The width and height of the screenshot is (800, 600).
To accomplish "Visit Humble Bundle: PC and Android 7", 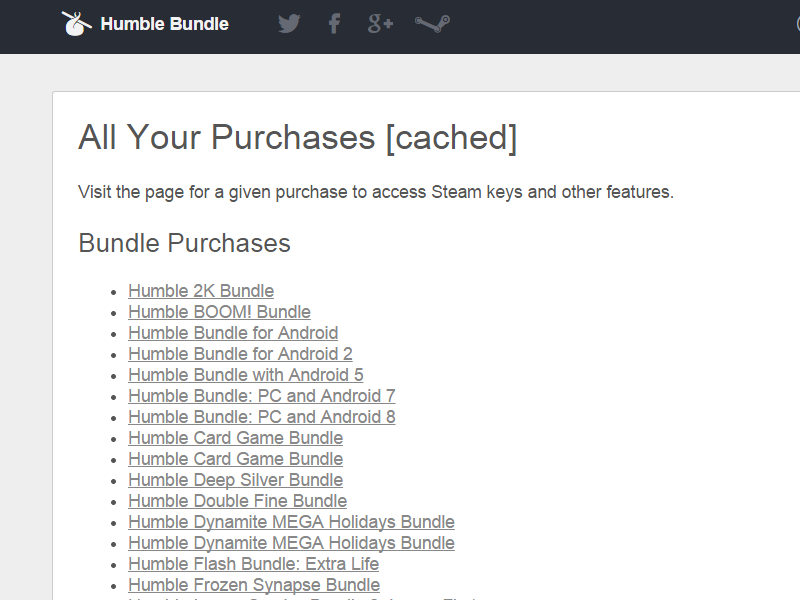I will 262,395.
